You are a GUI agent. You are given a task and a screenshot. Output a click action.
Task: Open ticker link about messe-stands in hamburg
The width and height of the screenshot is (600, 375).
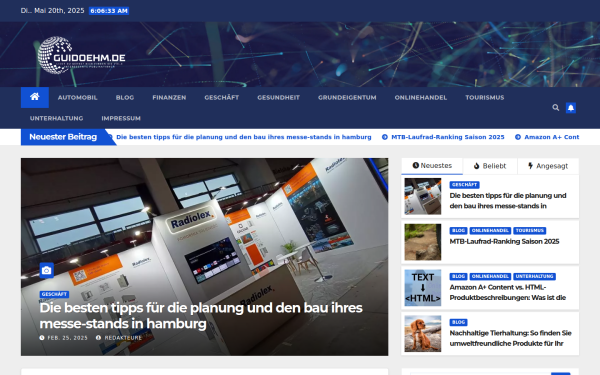244,137
